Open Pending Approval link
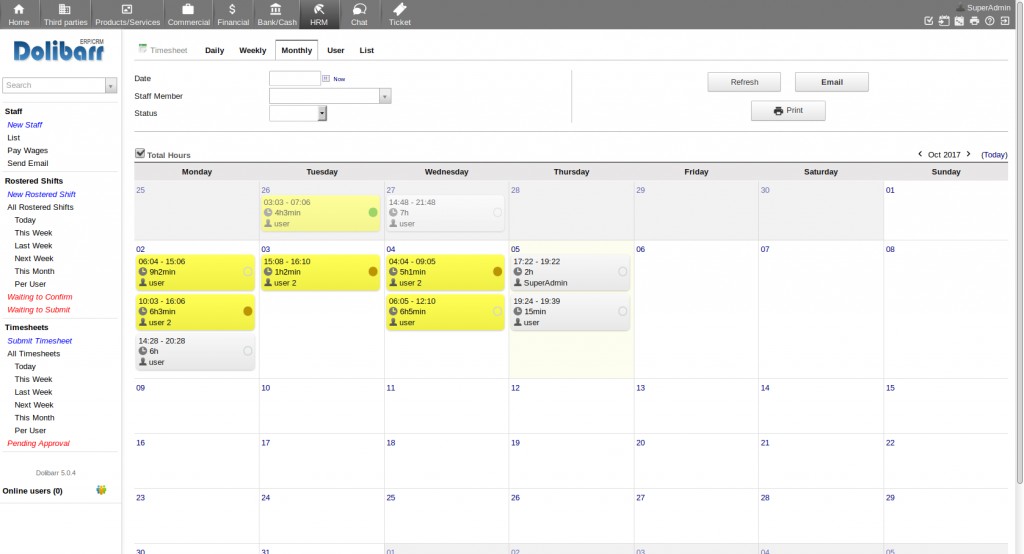Image resolution: width=1024 pixels, height=554 pixels. tap(39, 443)
